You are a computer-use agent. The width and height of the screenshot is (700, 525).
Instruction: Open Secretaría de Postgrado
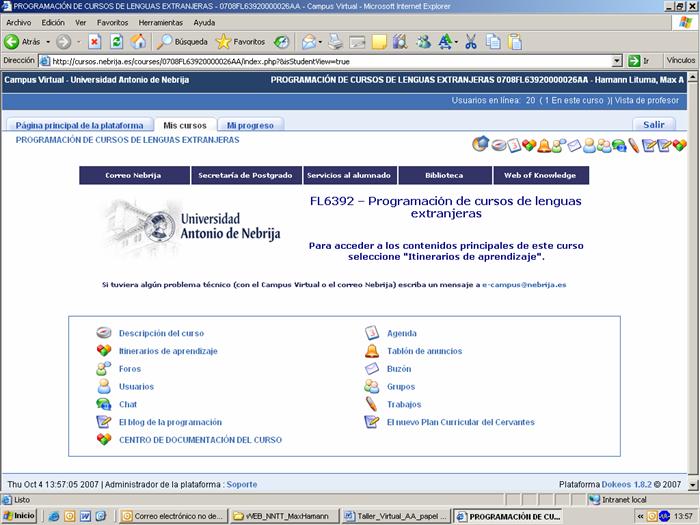(x=246, y=175)
